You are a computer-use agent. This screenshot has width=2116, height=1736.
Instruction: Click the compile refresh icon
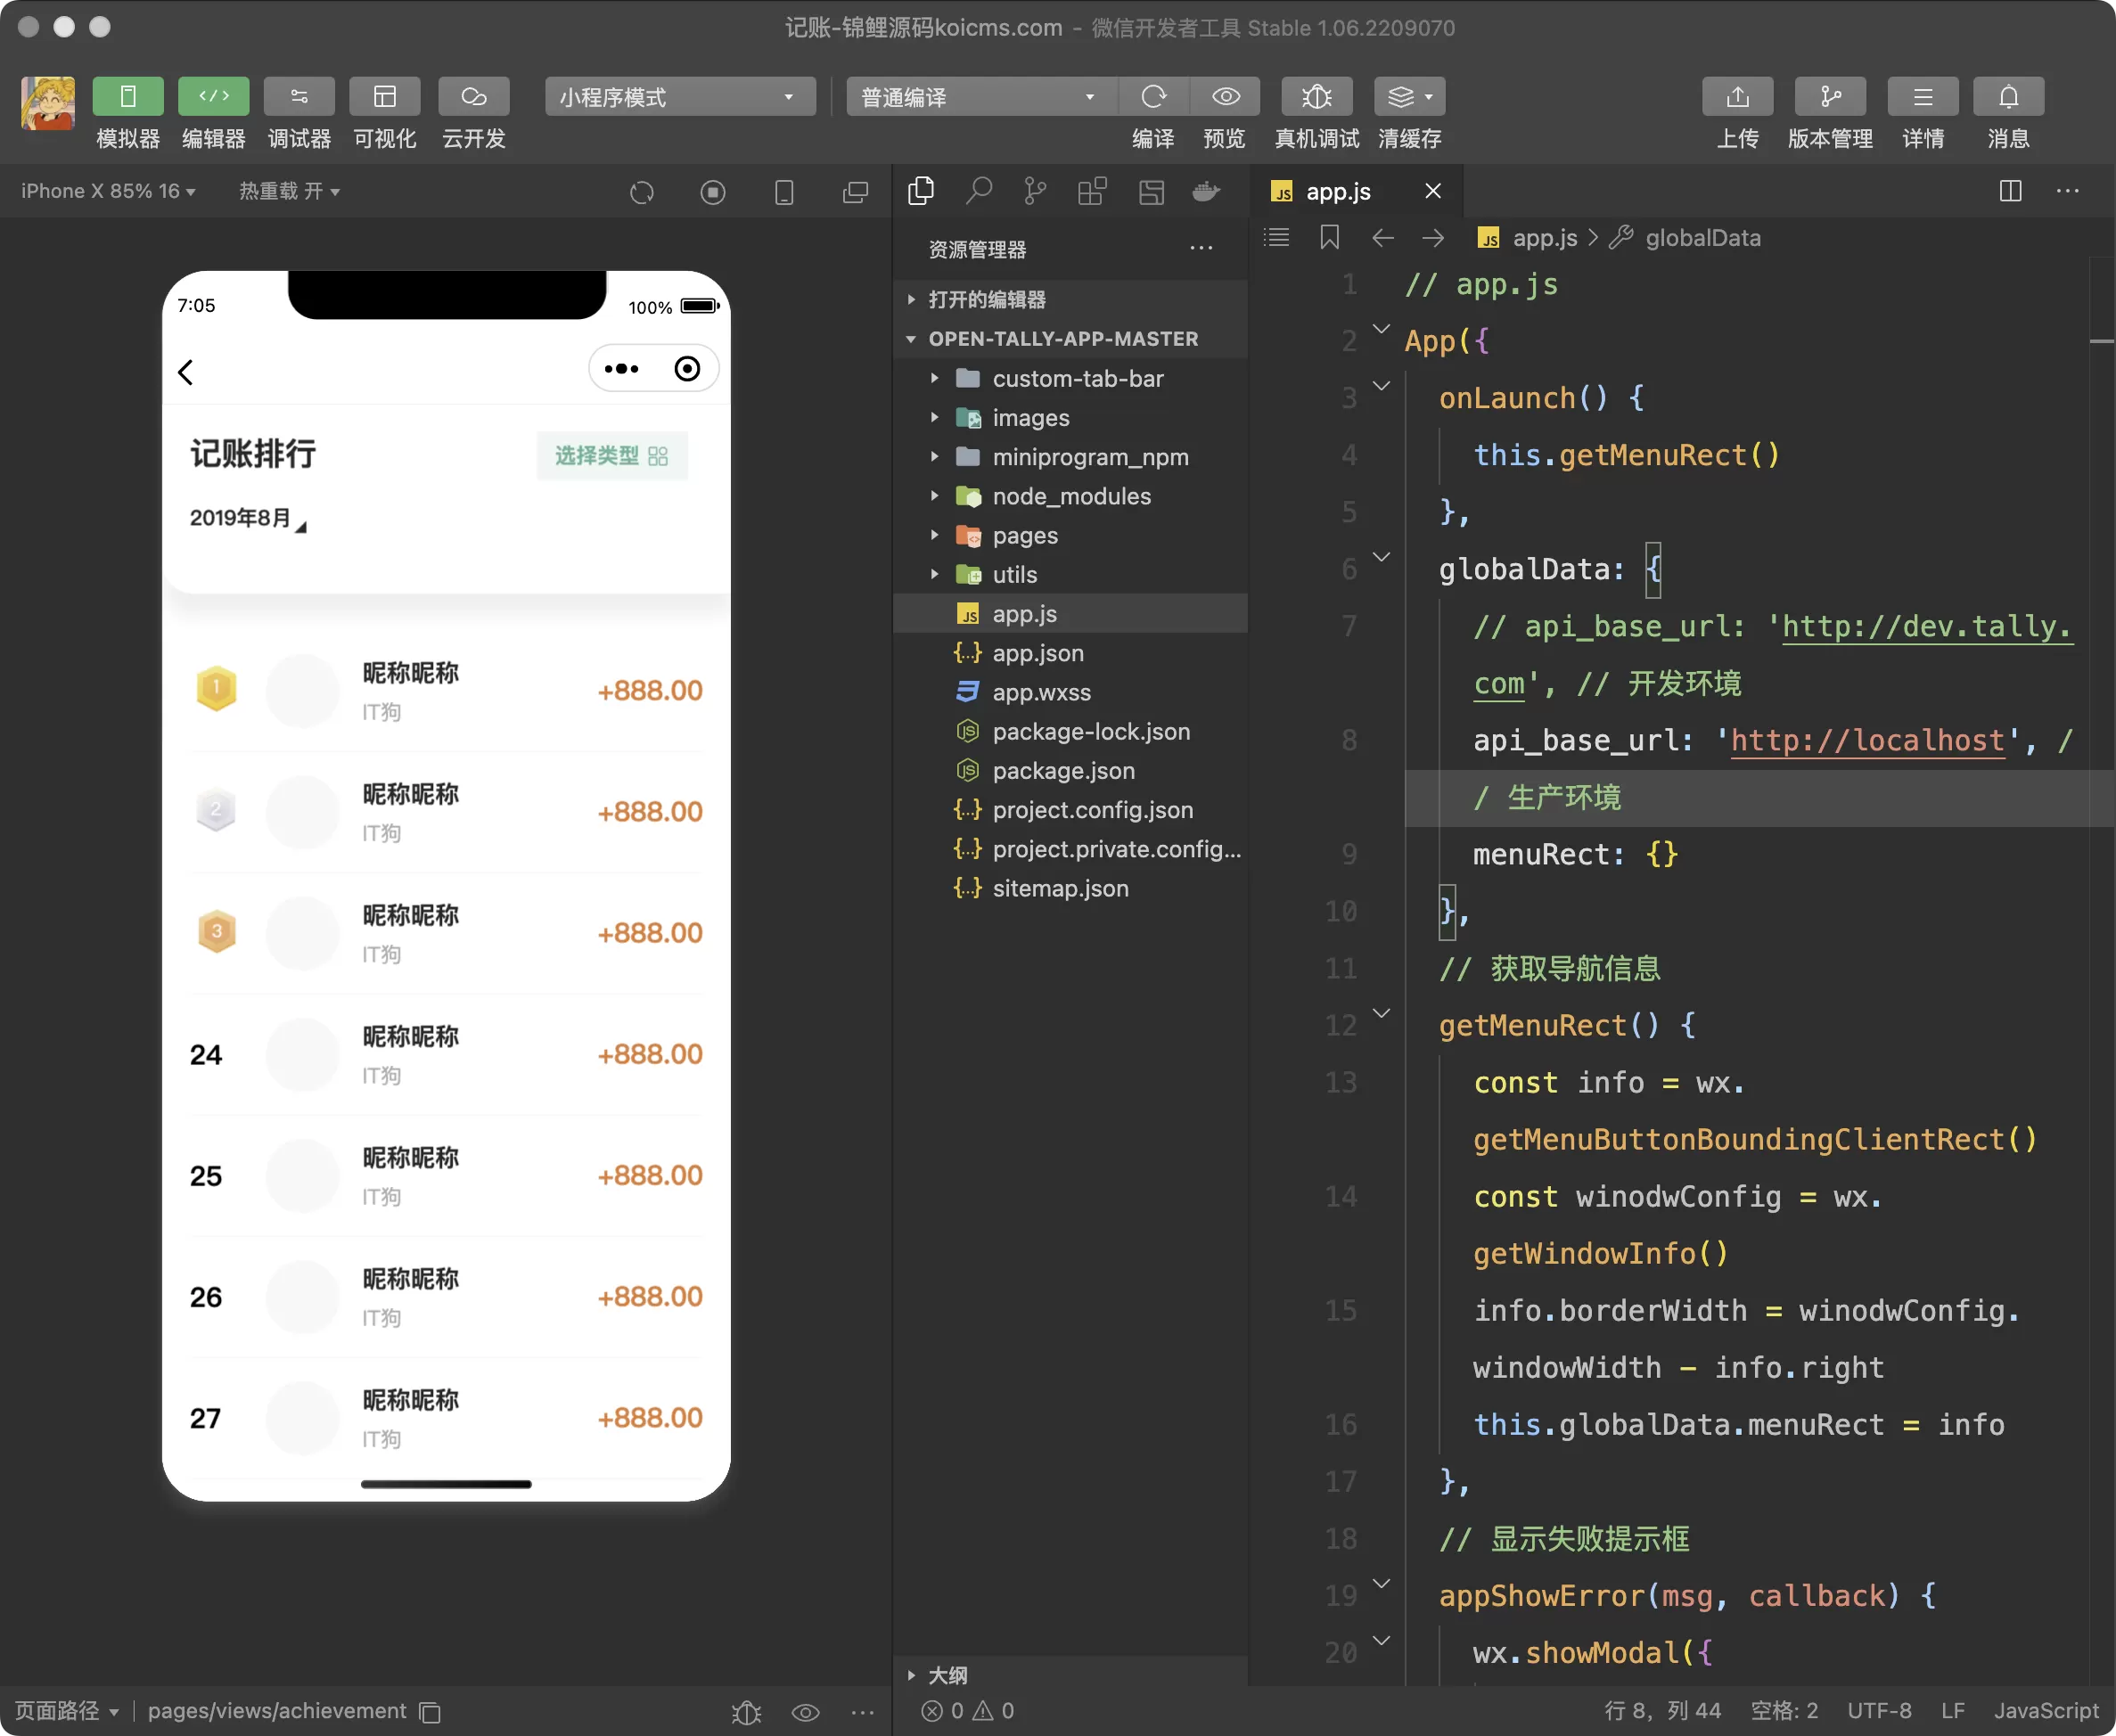[1153, 97]
